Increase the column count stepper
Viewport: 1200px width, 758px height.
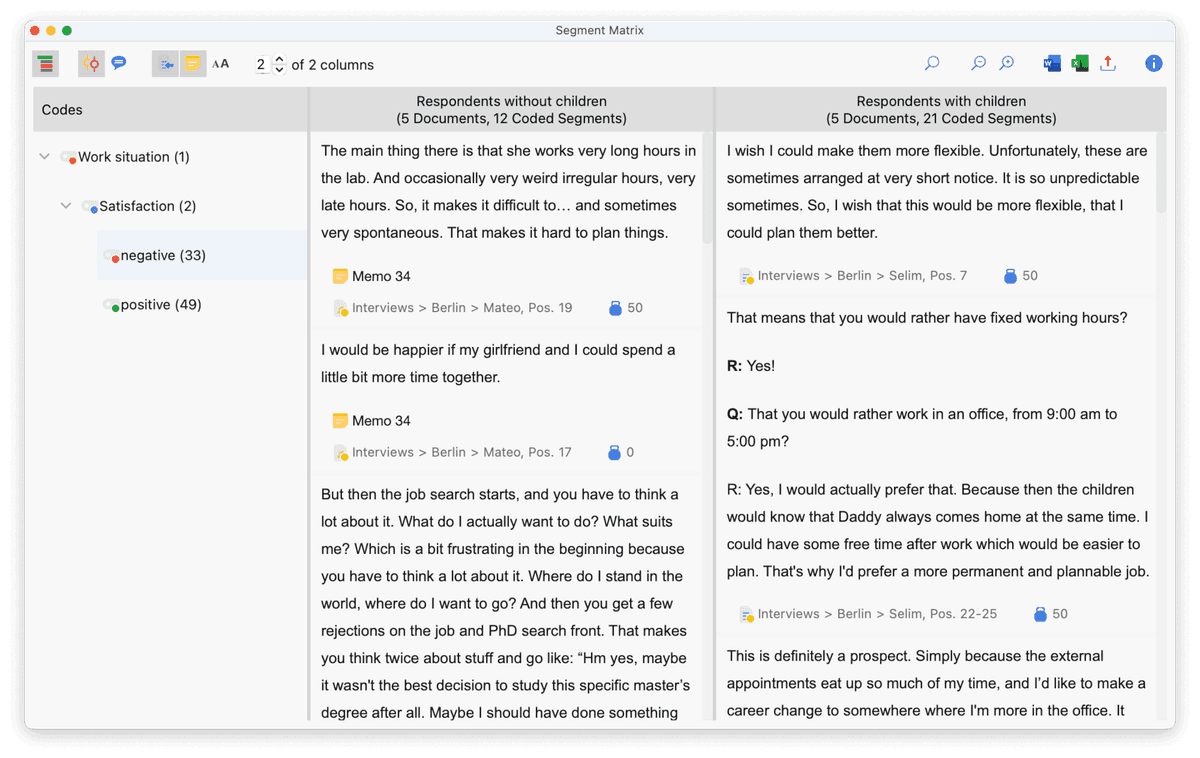[279, 59]
